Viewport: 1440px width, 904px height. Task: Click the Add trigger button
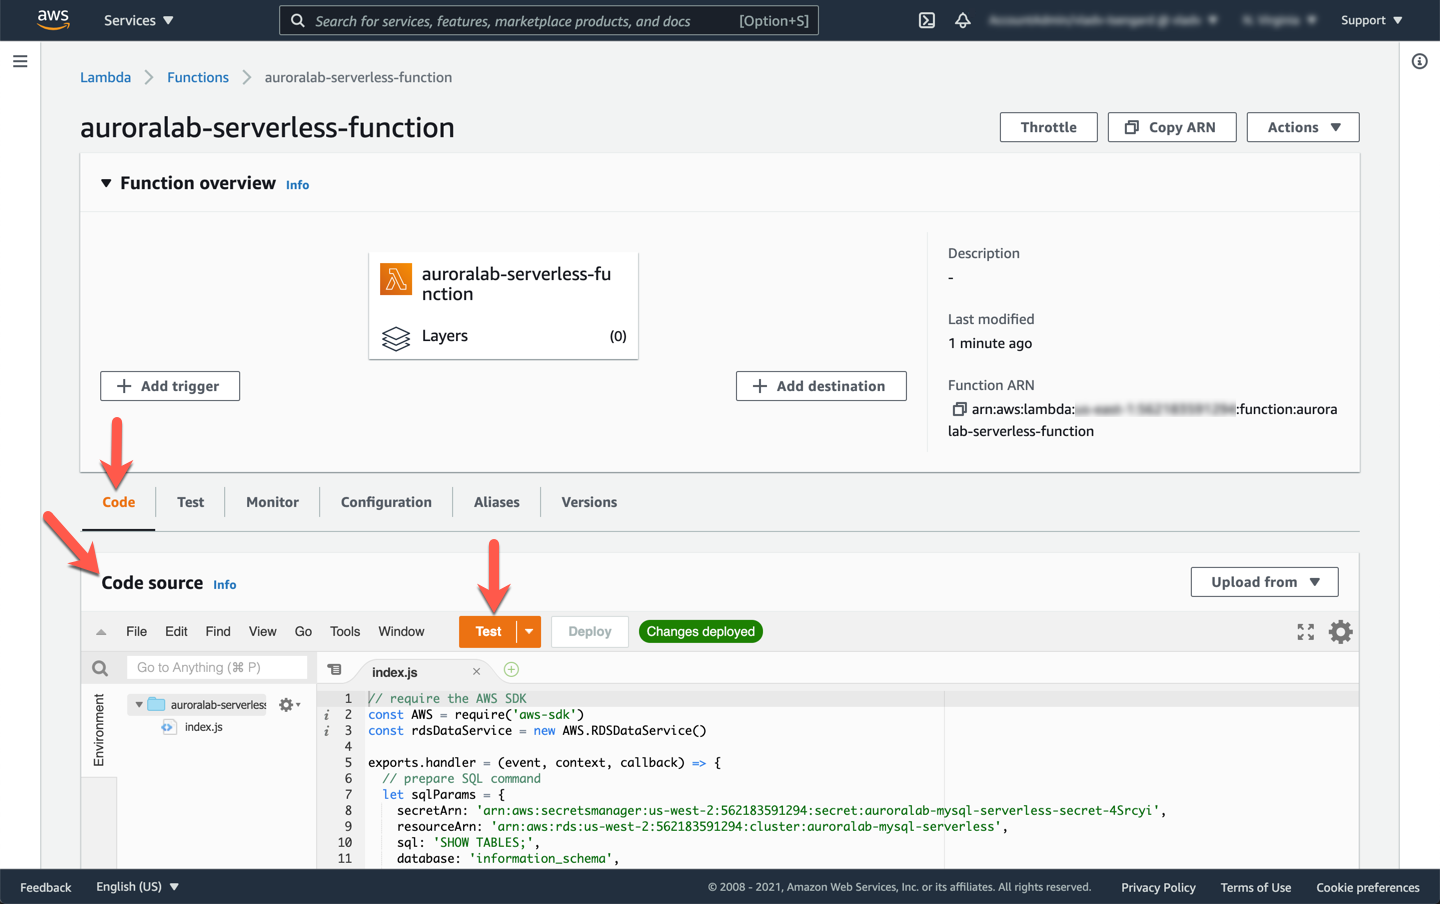click(x=170, y=386)
